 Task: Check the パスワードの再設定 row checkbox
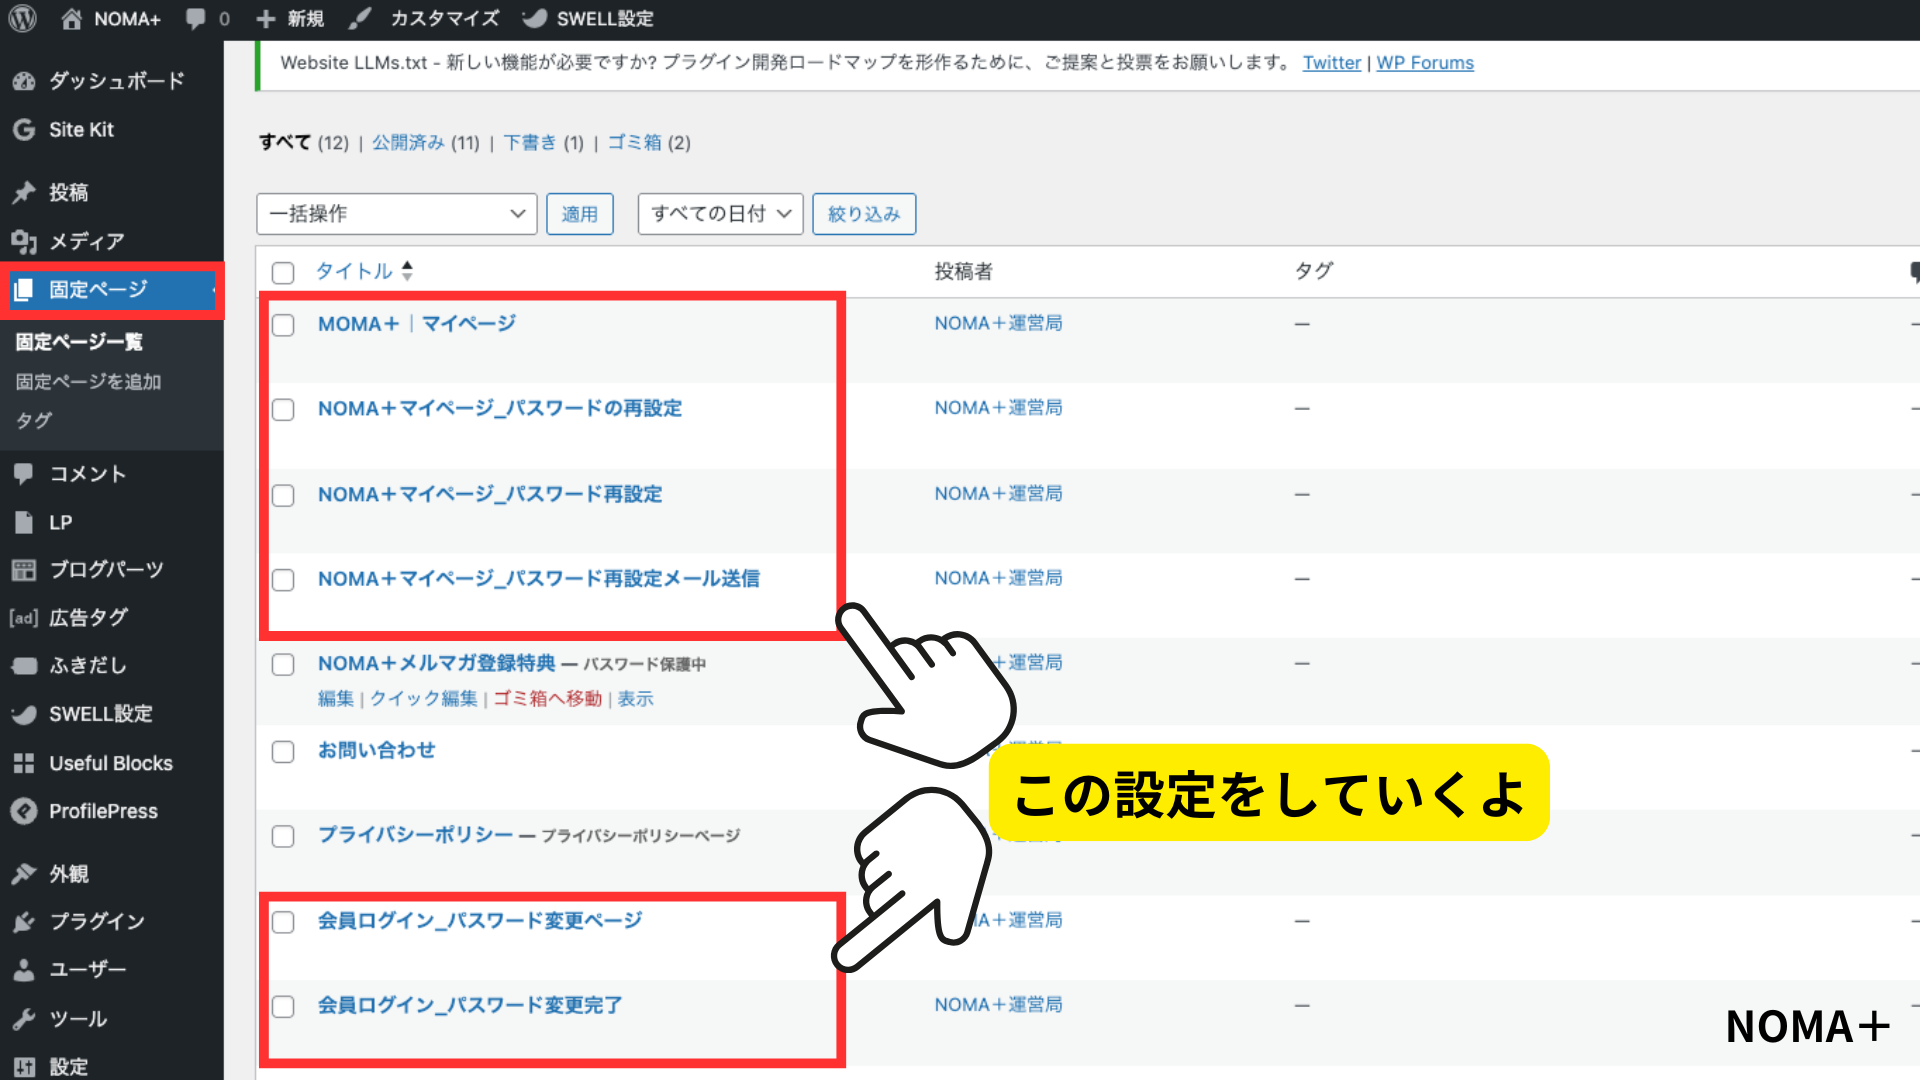click(x=283, y=410)
